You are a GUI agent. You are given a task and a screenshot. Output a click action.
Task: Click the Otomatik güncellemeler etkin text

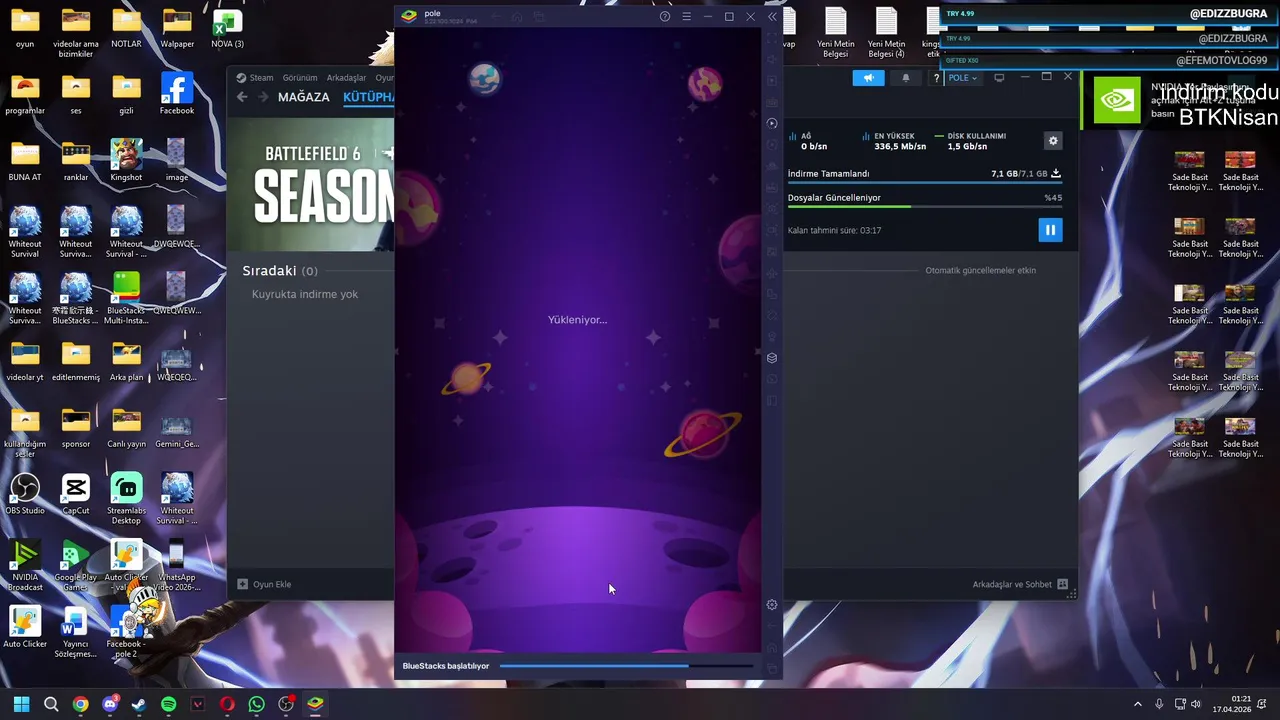point(980,270)
